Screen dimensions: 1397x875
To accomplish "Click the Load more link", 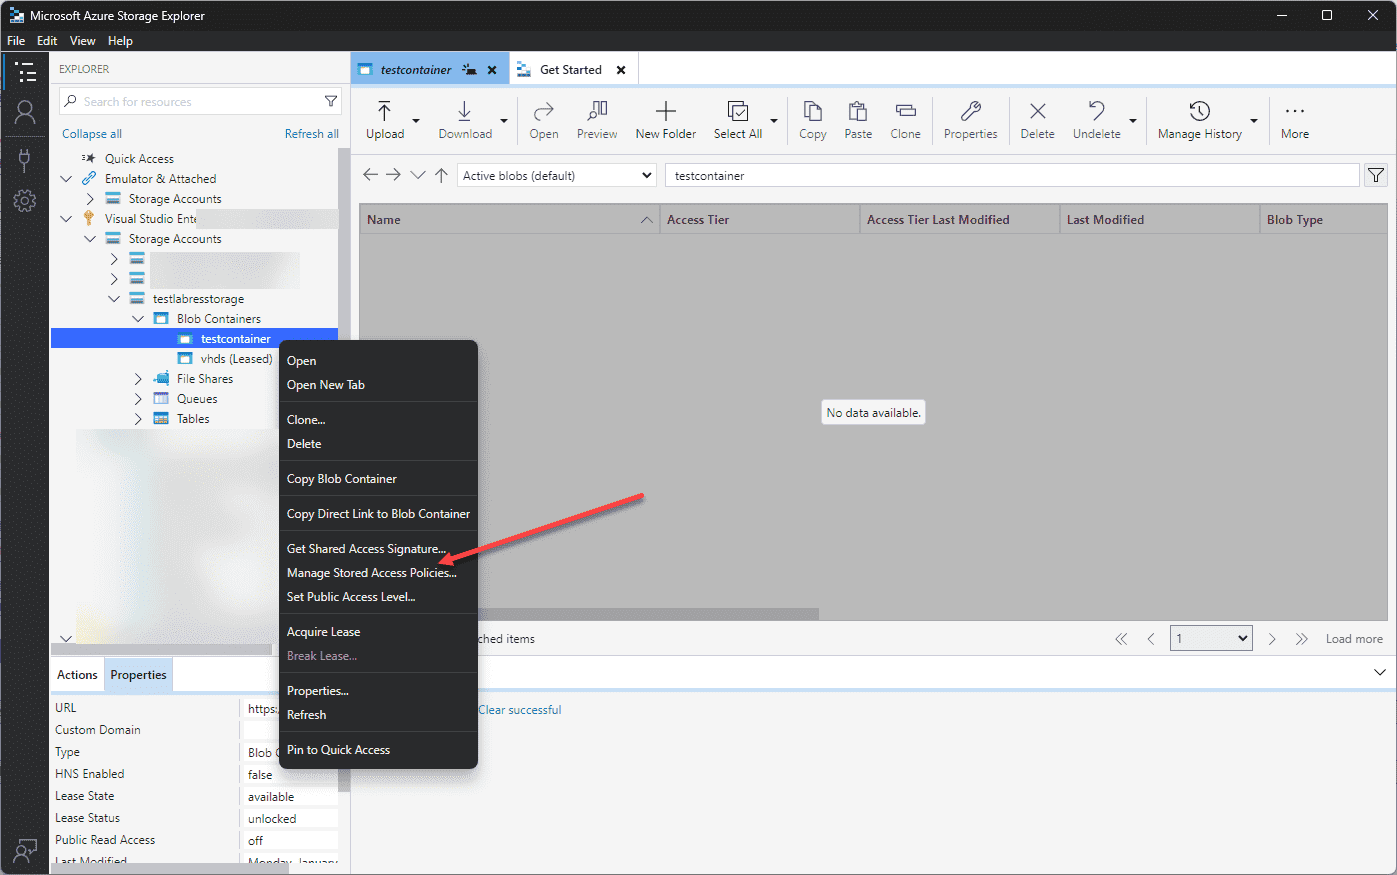I will click(x=1354, y=639).
